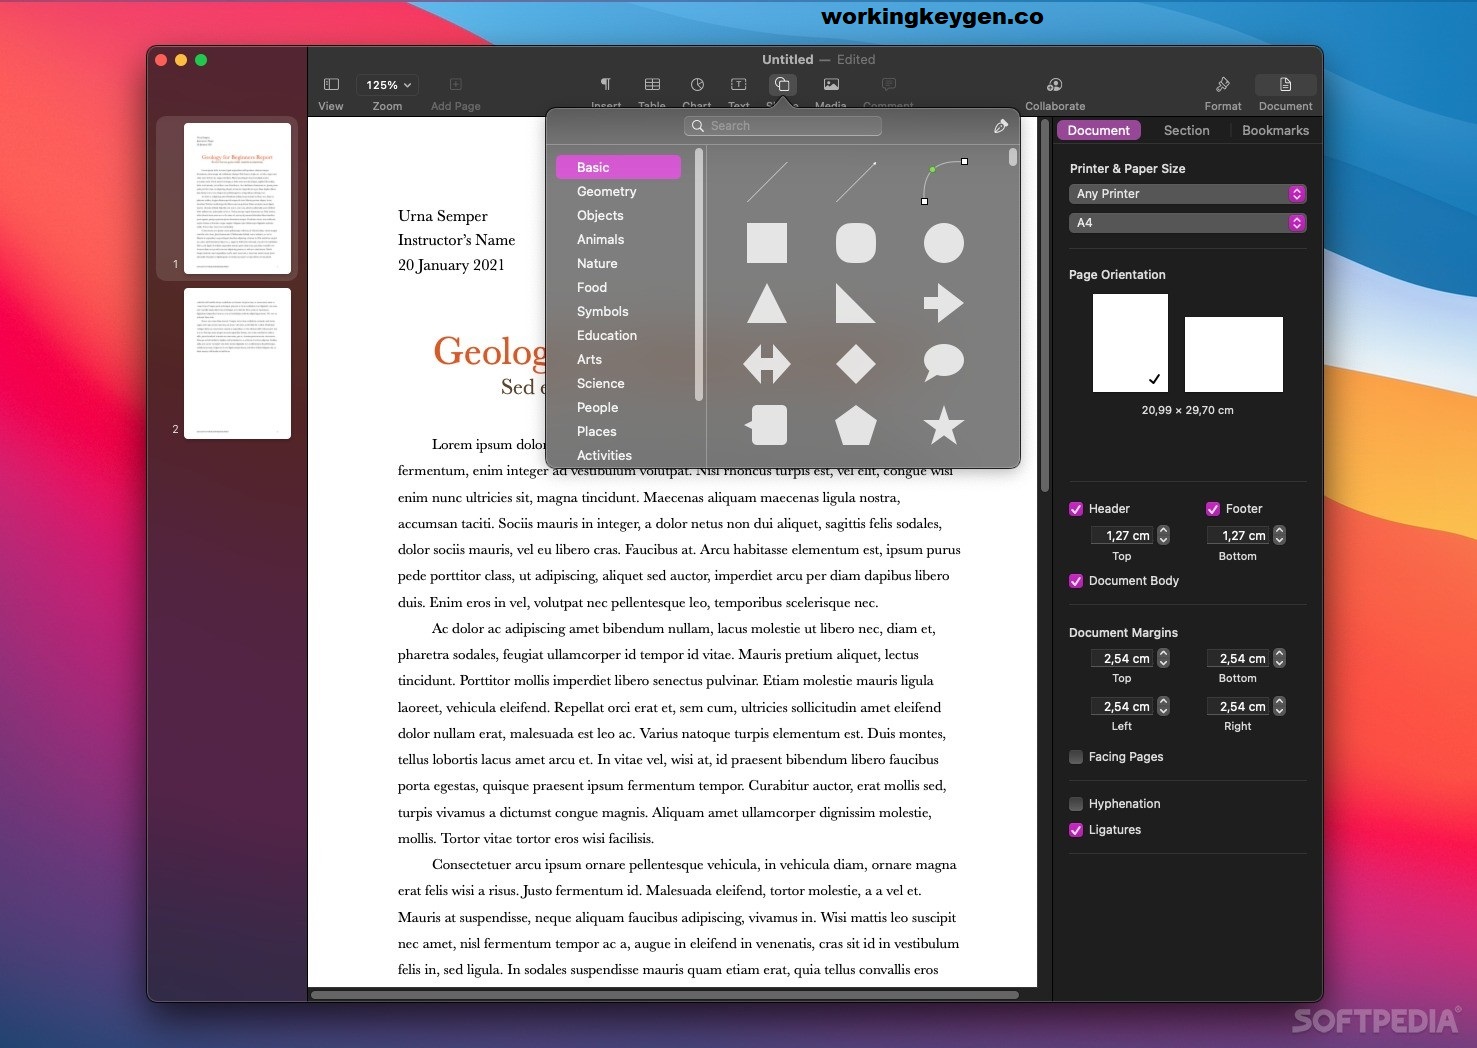Screen dimensions: 1477x1048
Task: Enable Facing Pages
Action: (x=1076, y=757)
